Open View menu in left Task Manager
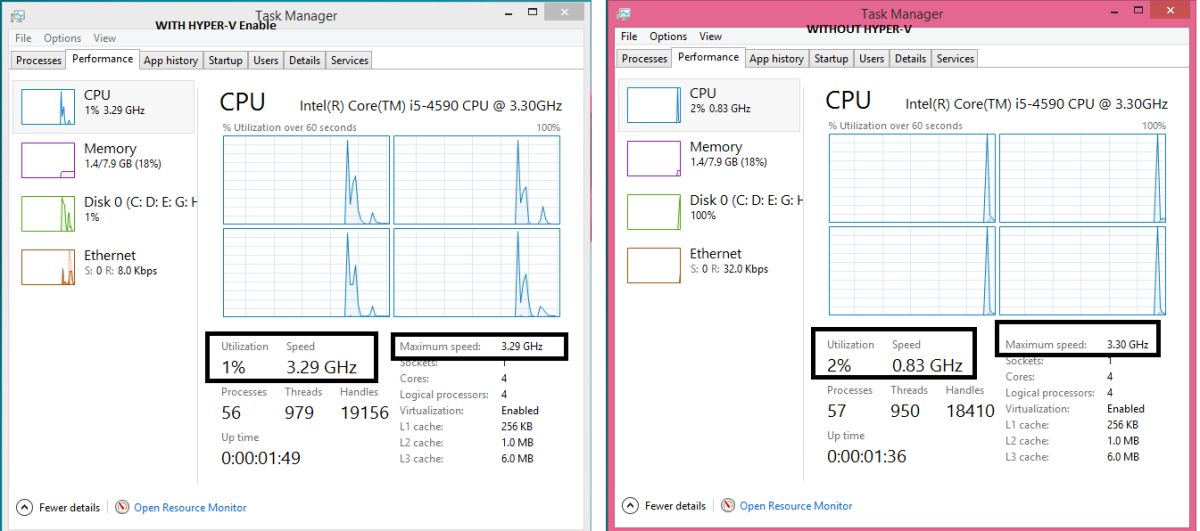This screenshot has height=531, width=1200. click(104, 38)
